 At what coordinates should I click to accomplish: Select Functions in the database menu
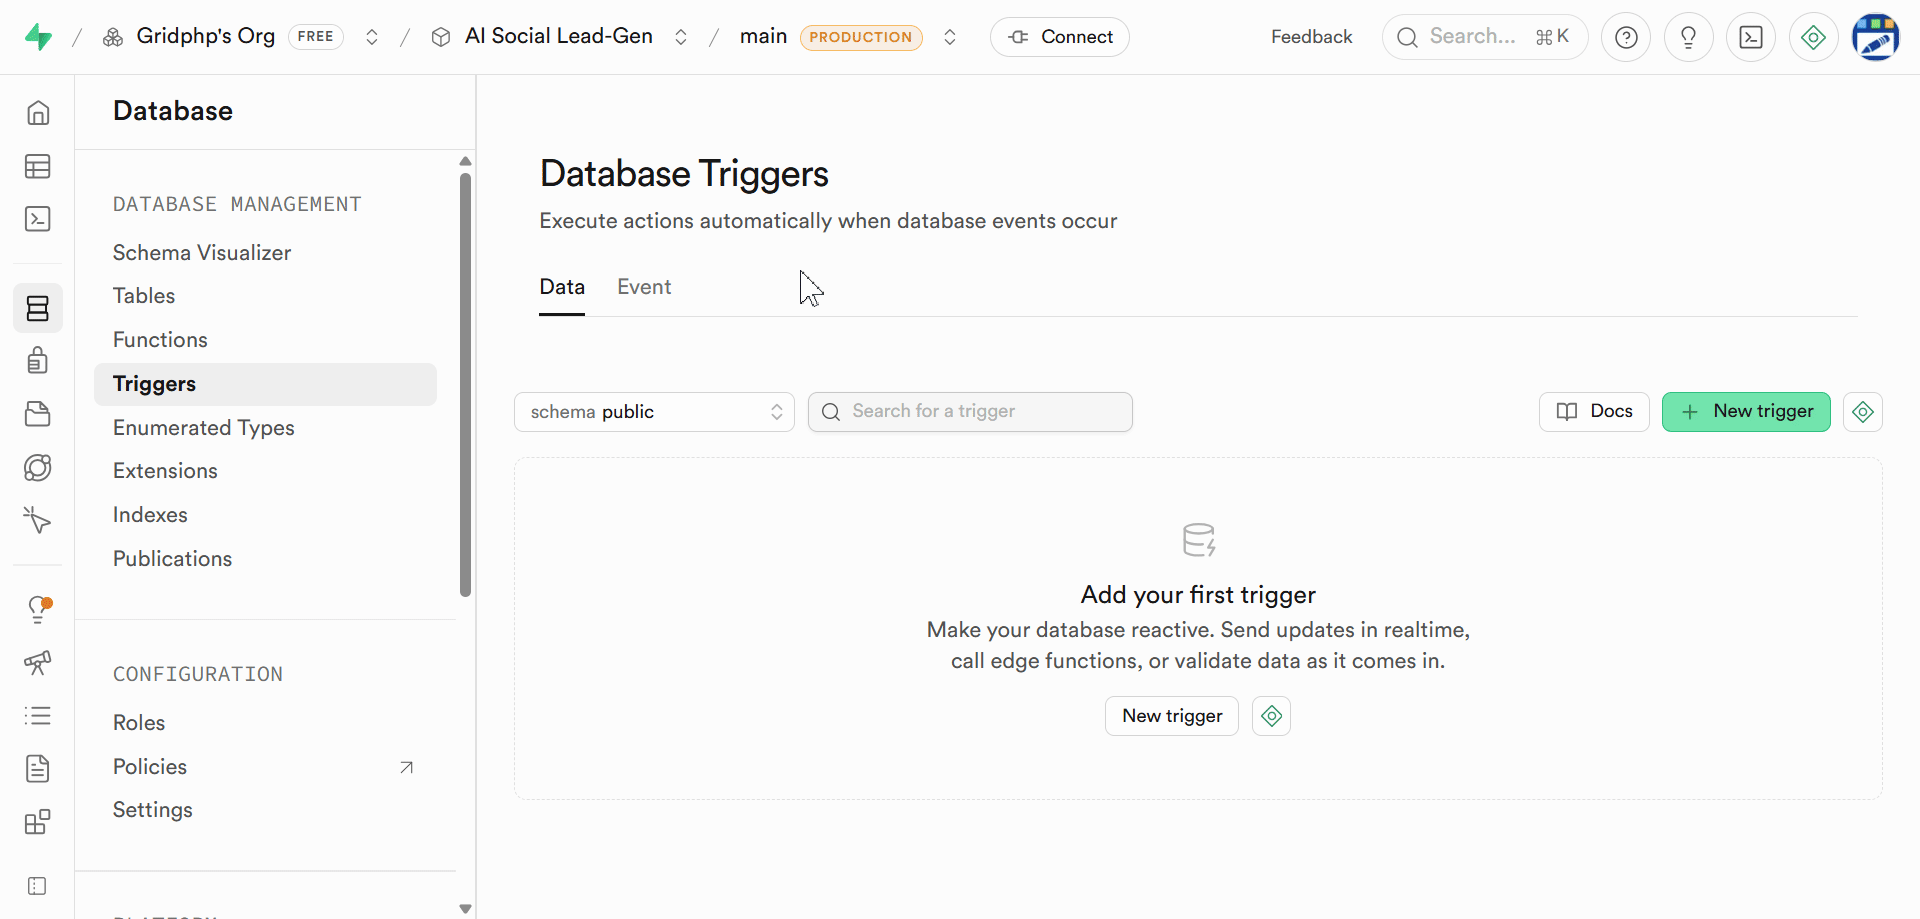160,340
